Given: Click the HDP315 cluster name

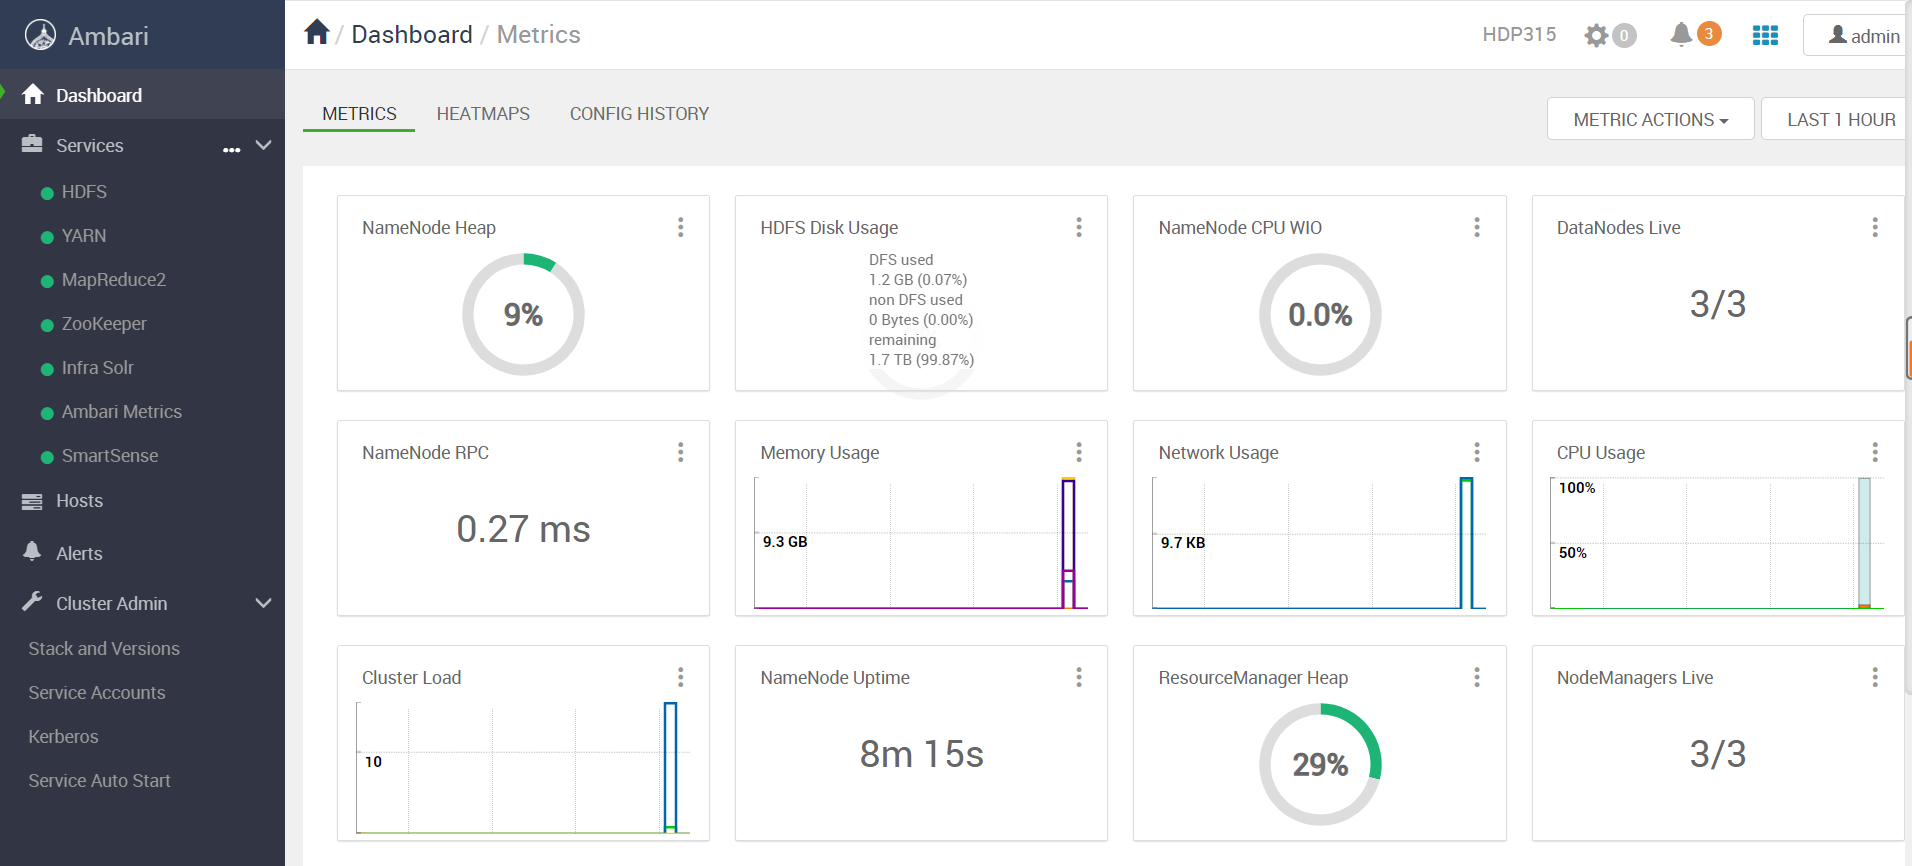Looking at the screenshot, I should click(x=1519, y=34).
